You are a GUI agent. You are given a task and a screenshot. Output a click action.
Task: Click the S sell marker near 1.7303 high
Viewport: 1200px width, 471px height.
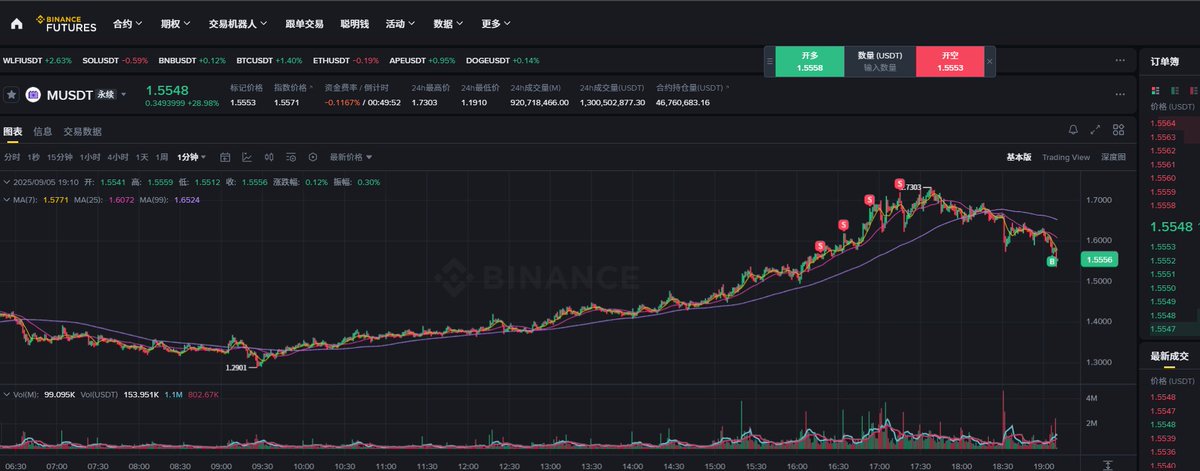[899, 184]
